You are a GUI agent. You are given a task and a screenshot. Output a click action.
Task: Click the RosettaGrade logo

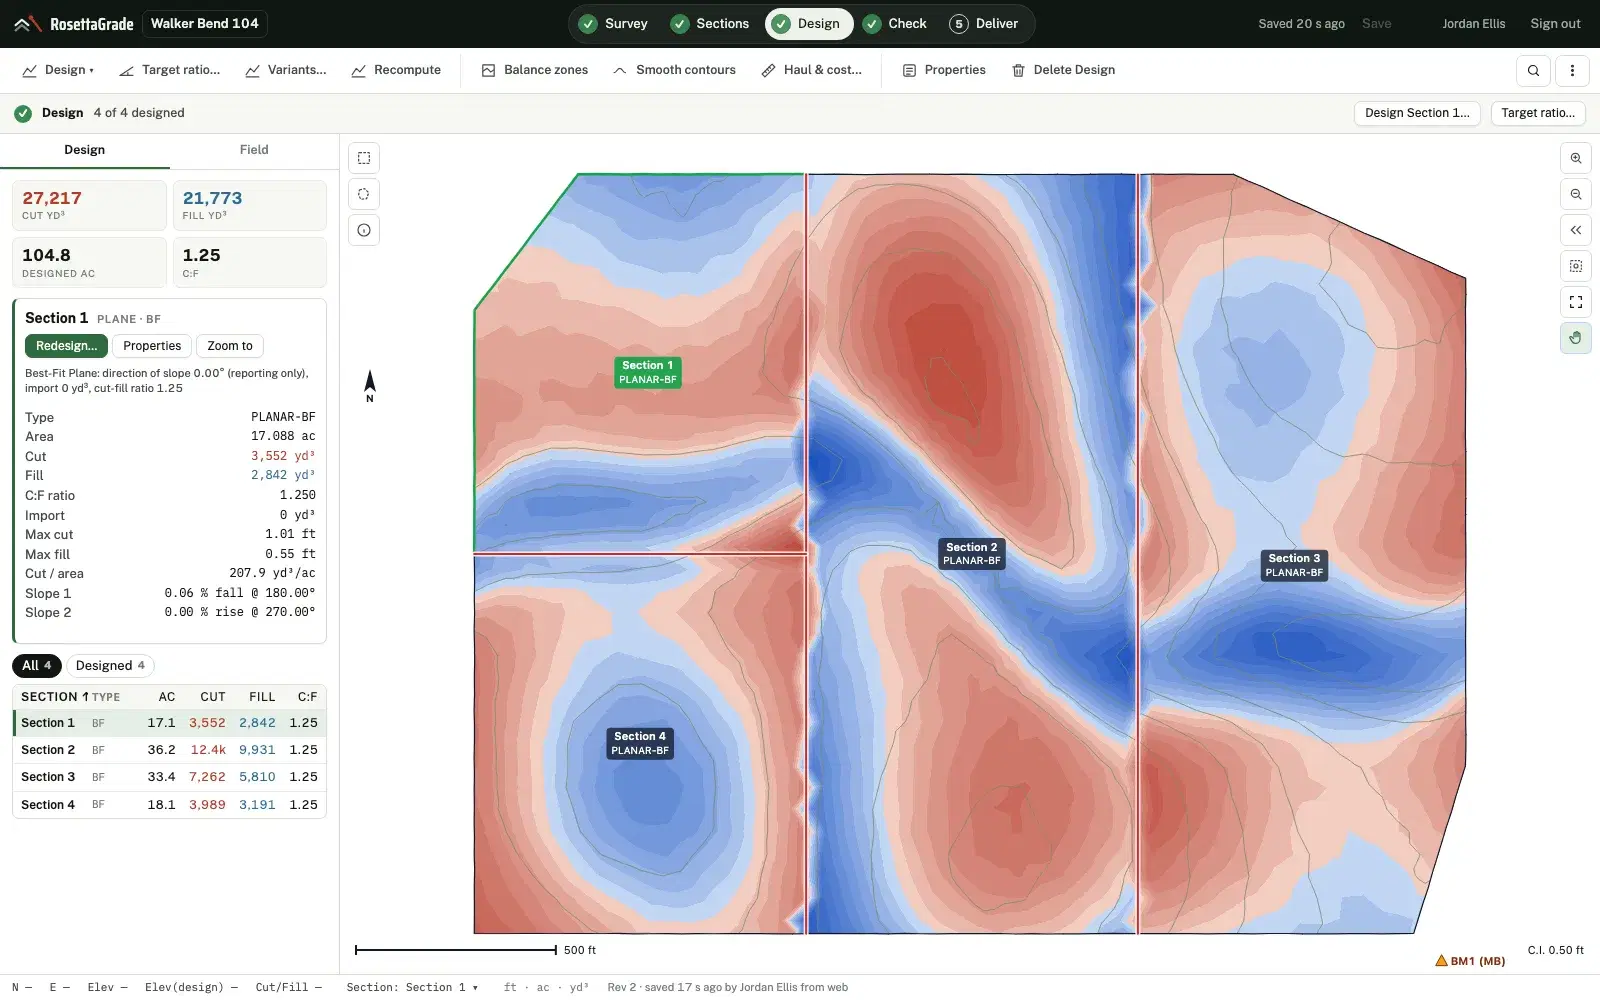pos(74,24)
